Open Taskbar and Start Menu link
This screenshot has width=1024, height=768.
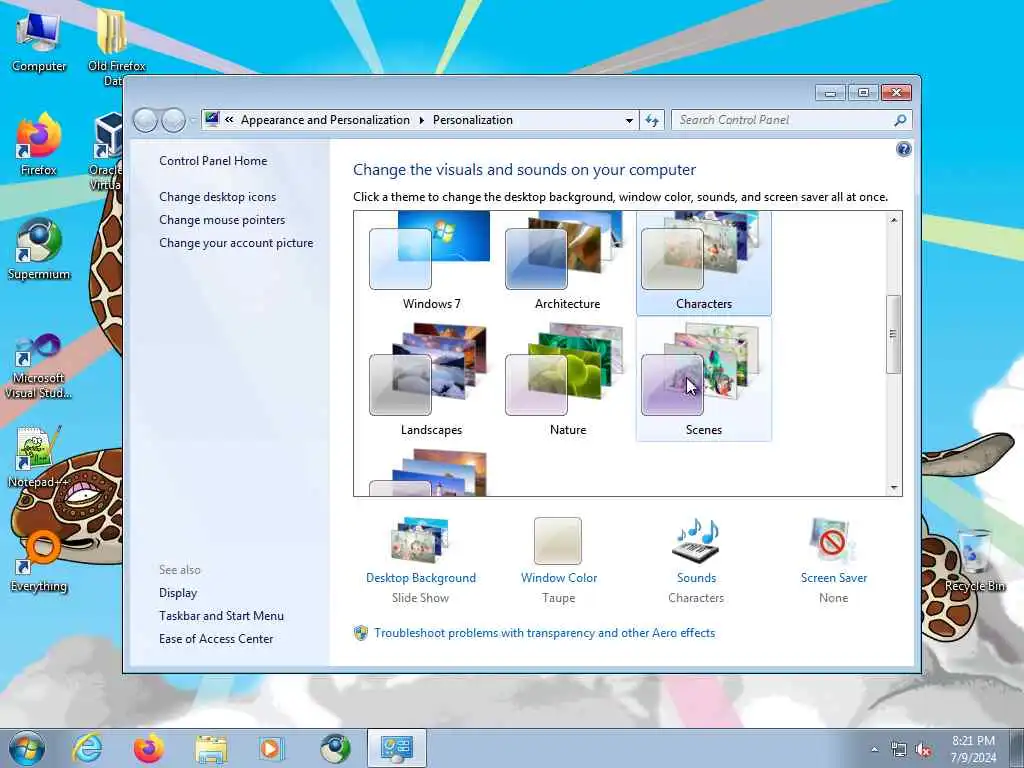pyautogui.click(x=221, y=615)
